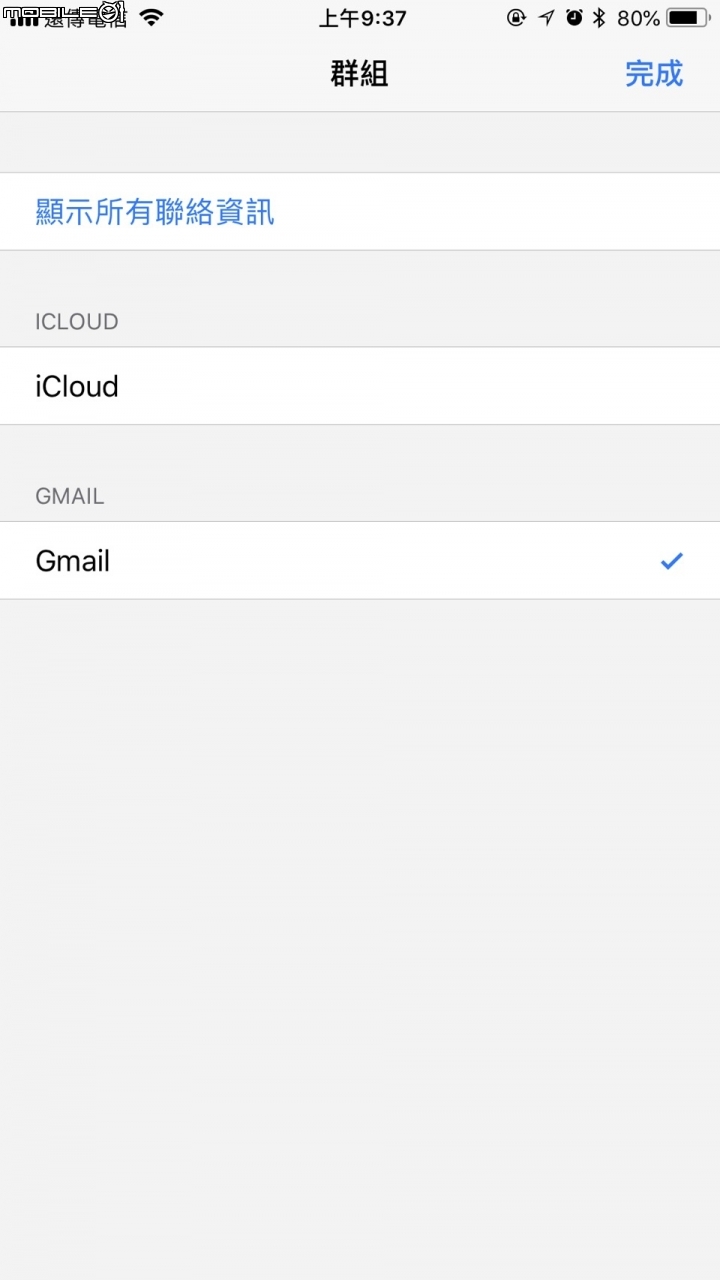The width and height of the screenshot is (720, 1280).
Task: Tap the iCloud label text
Action: click(x=77, y=386)
